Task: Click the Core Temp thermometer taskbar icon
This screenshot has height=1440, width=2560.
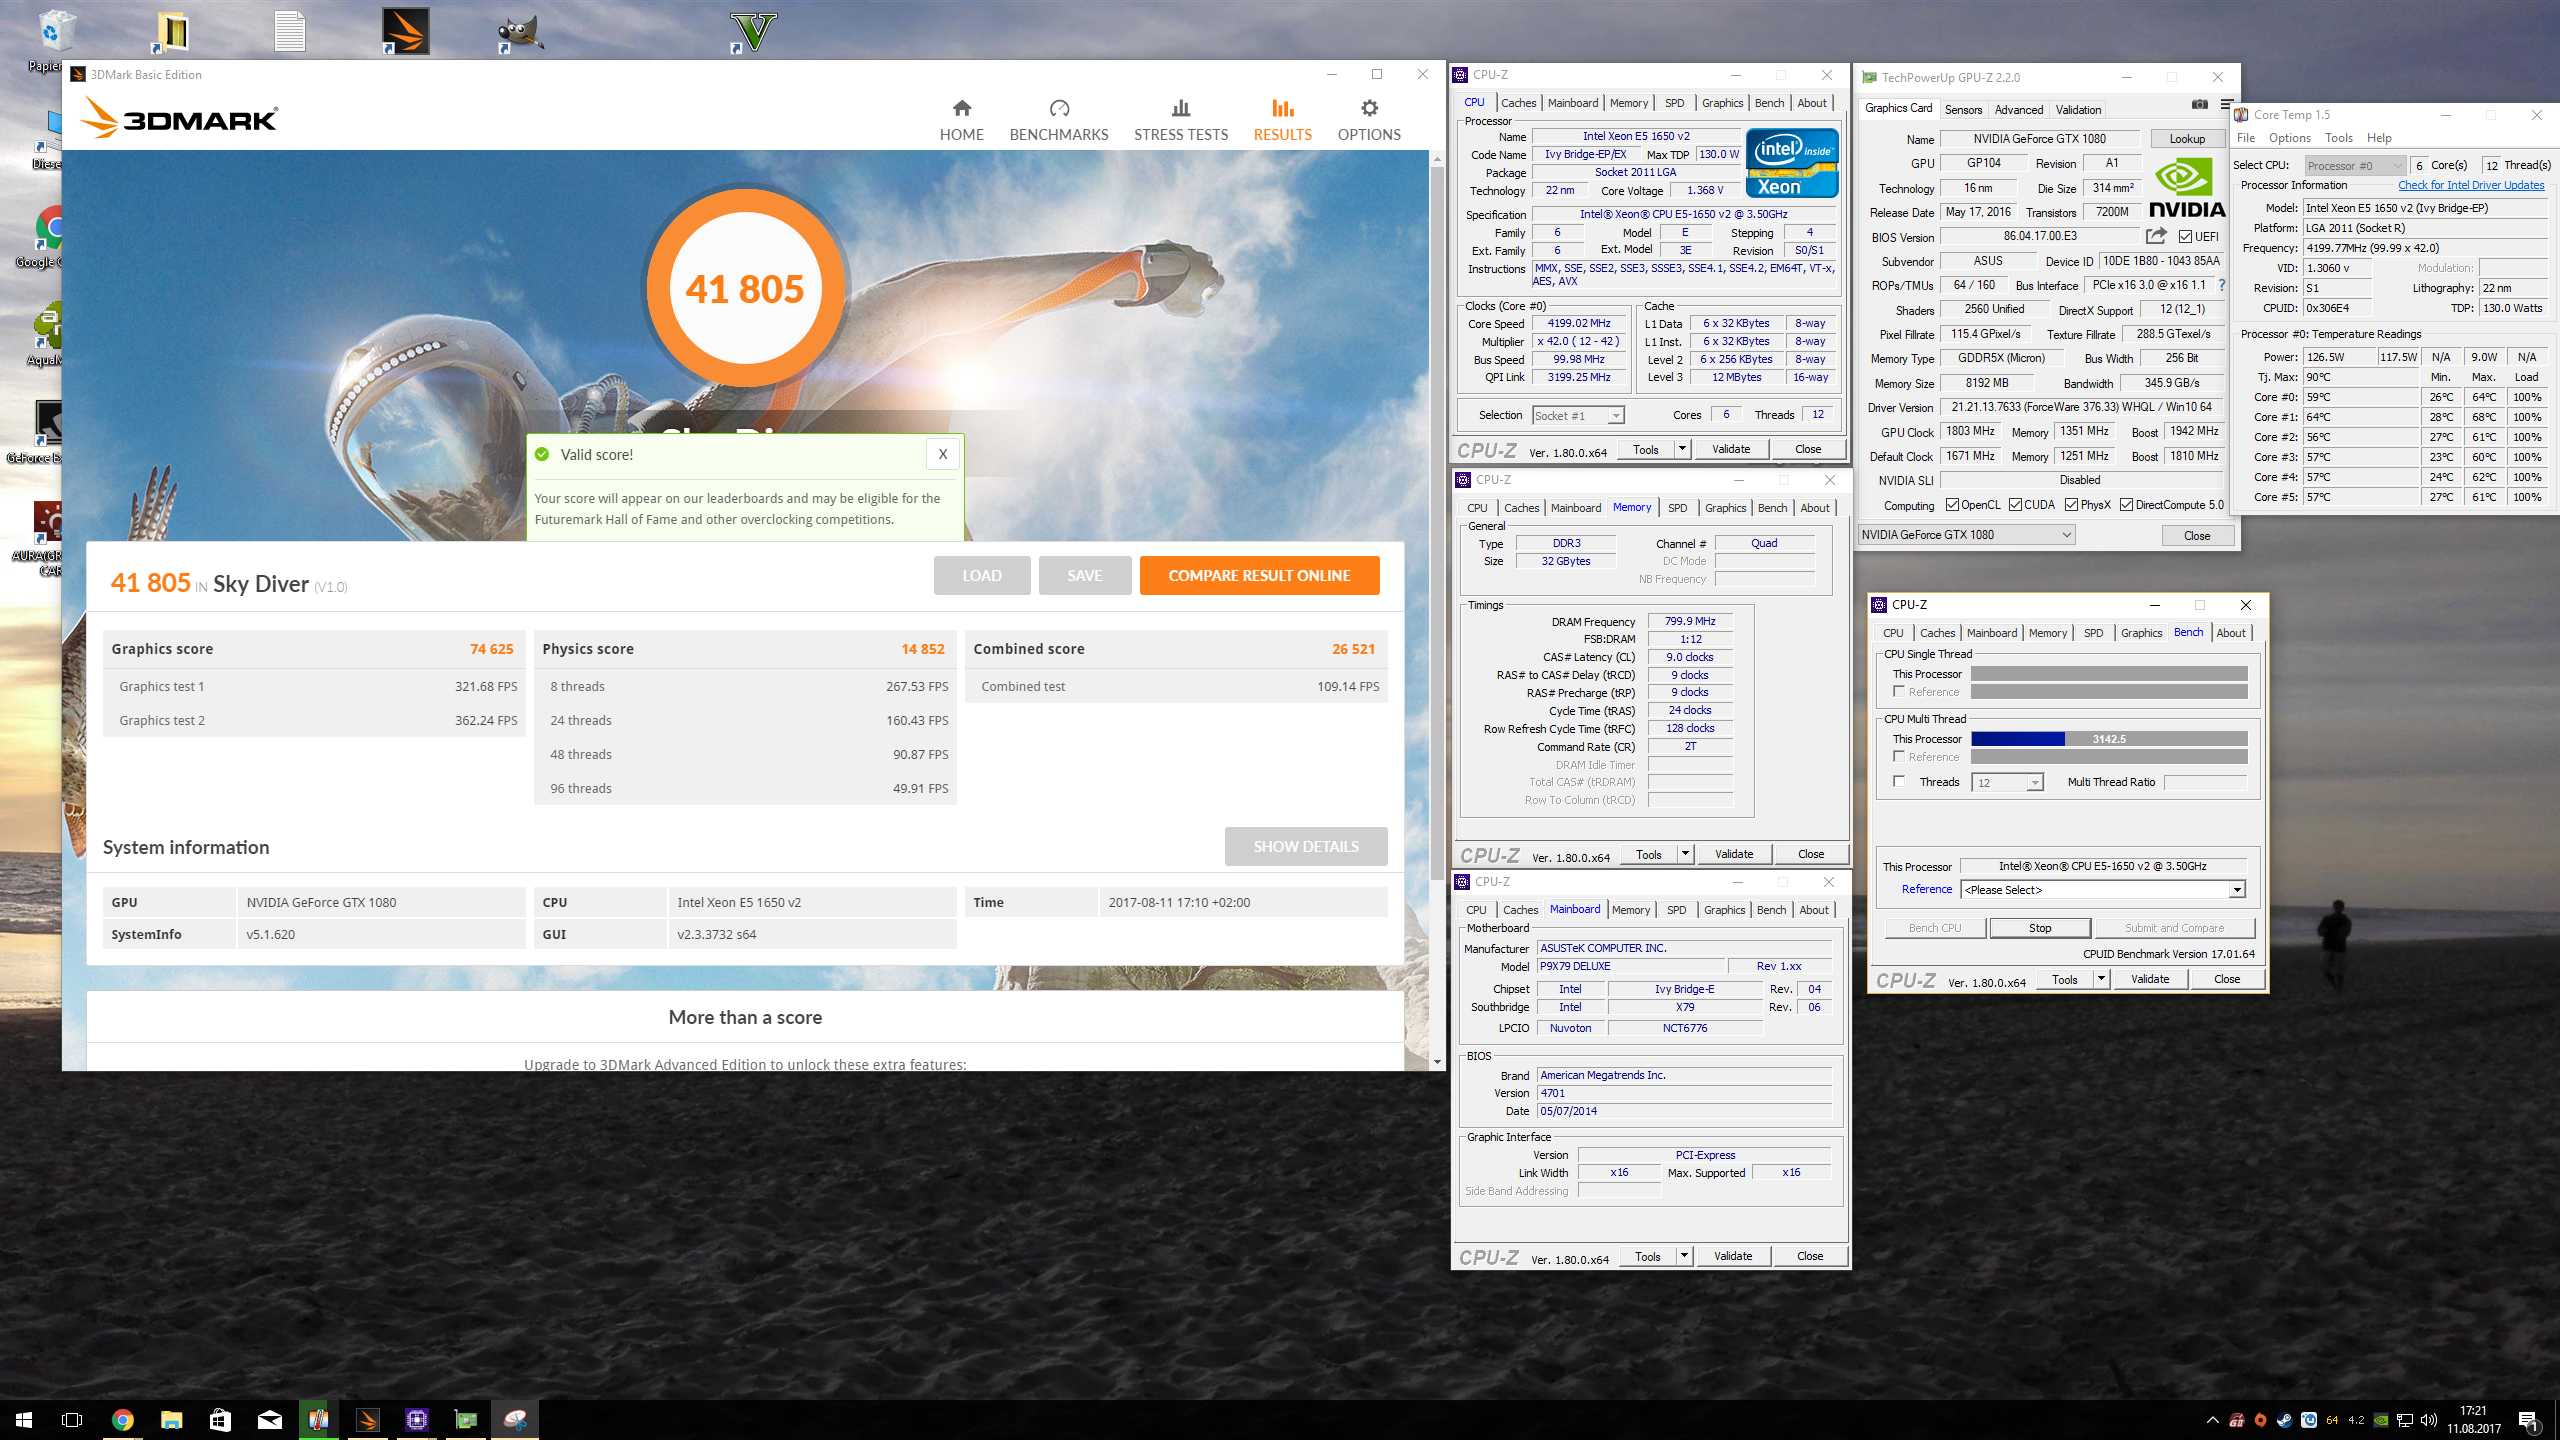Action: (318, 1419)
